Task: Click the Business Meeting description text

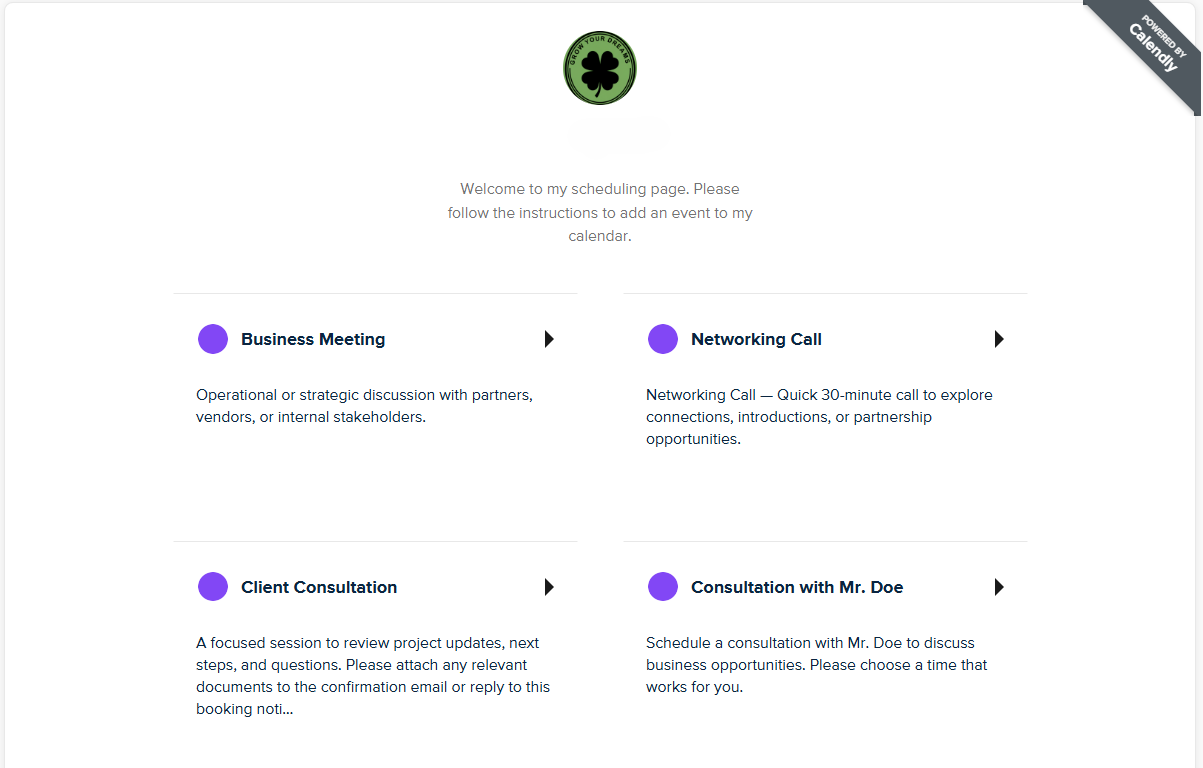Action: pyautogui.click(x=364, y=406)
